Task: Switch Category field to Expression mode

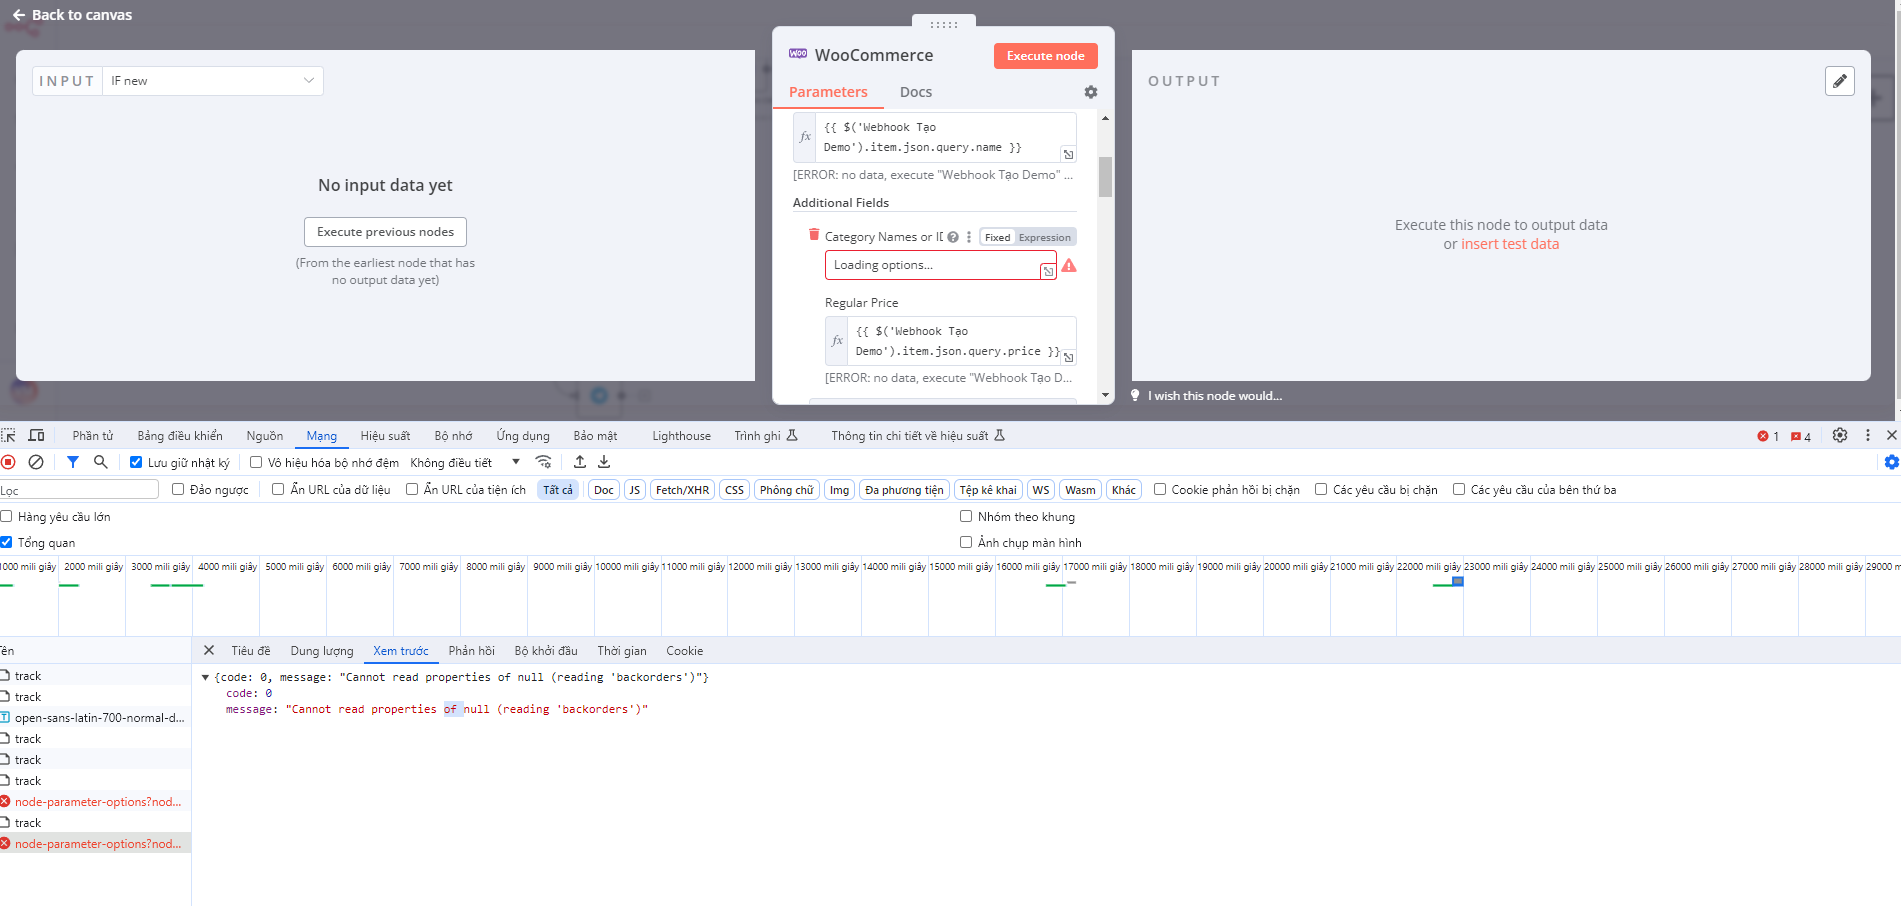Action: click(x=1044, y=237)
